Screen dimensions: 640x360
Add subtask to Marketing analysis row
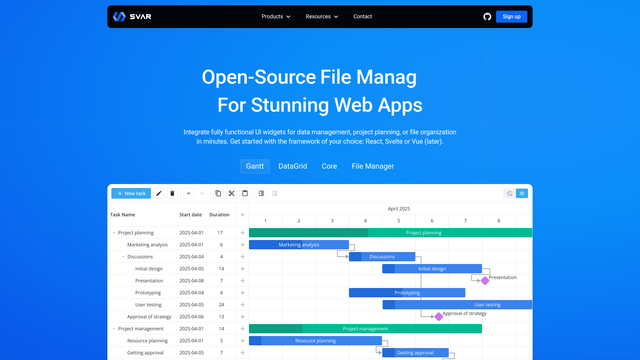[242, 245]
